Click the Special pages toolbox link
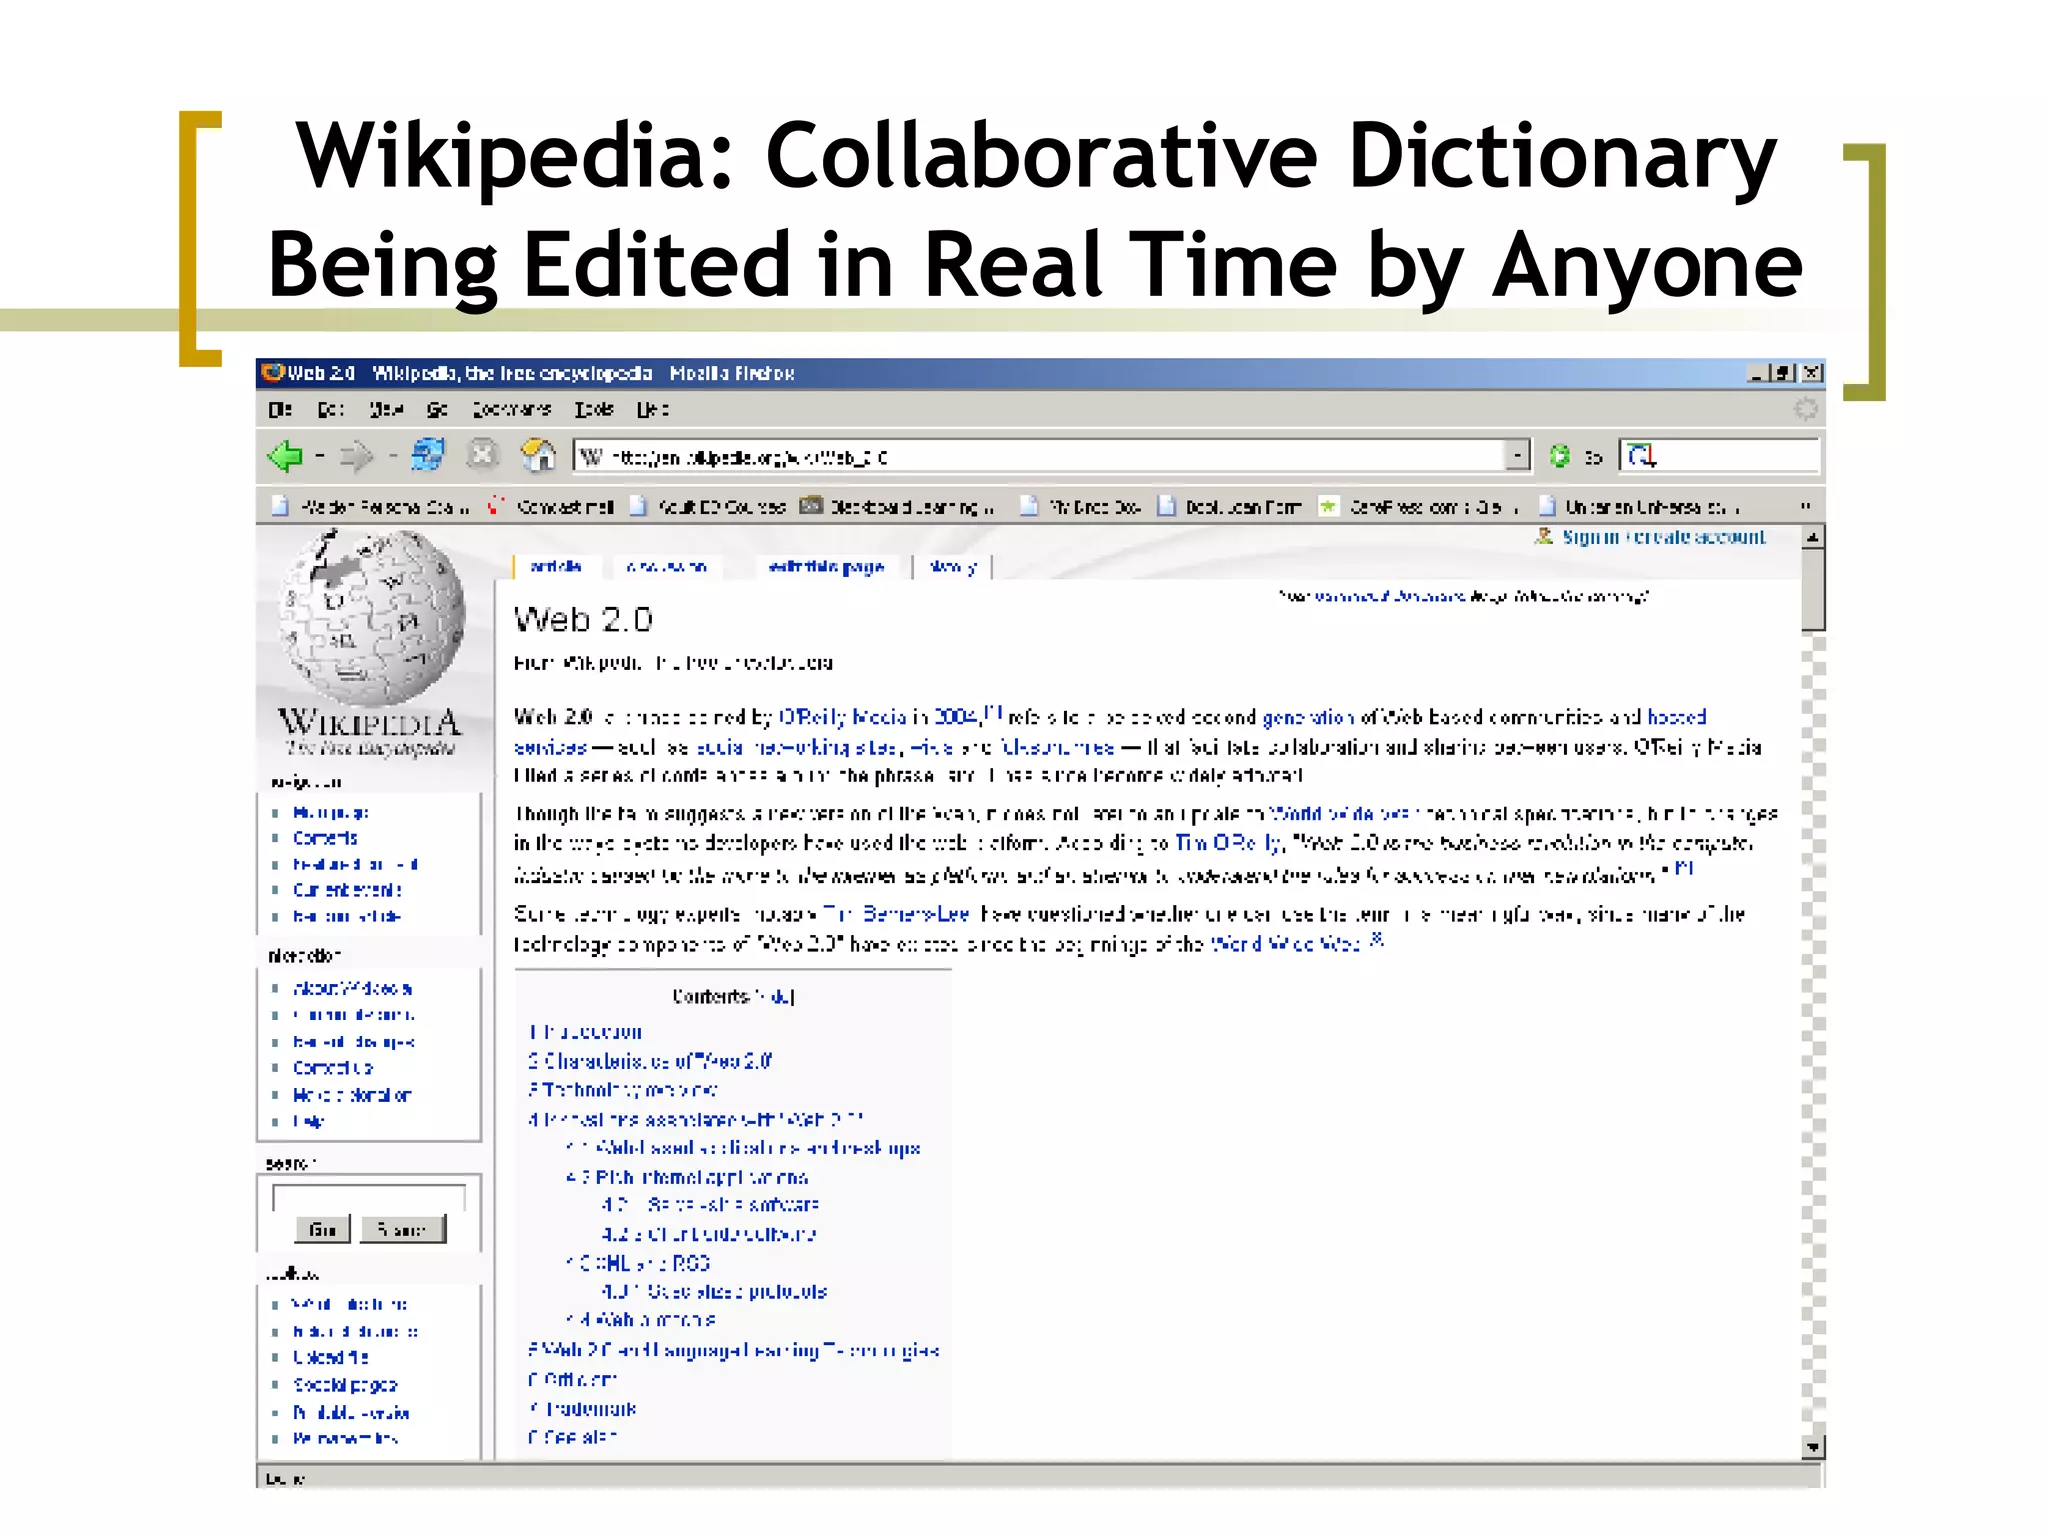Viewport: 2048px width, 1536px height. [345, 1385]
